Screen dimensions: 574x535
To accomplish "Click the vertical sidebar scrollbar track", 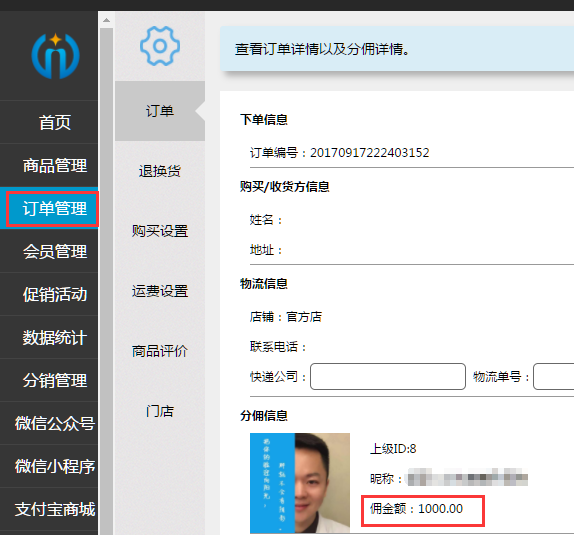I will click(x=106, y=281).
